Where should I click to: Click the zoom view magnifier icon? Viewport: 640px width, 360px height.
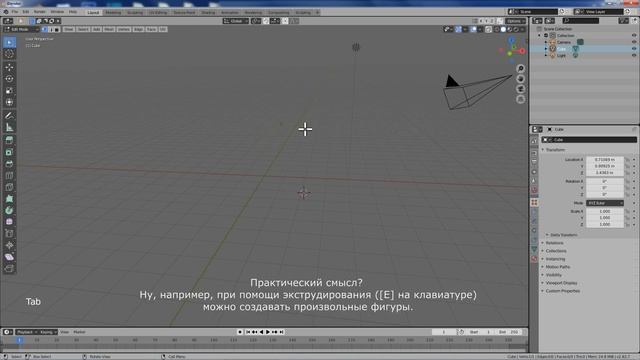pos(520,68)
